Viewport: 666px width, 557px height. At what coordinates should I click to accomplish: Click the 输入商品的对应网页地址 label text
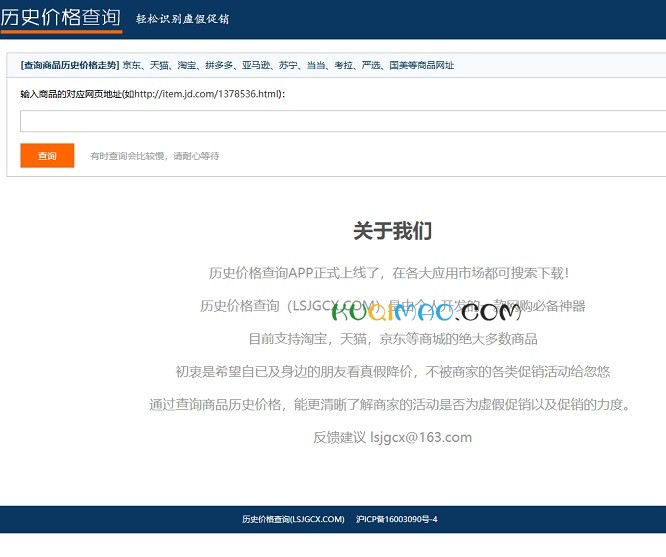click(152, 94)
